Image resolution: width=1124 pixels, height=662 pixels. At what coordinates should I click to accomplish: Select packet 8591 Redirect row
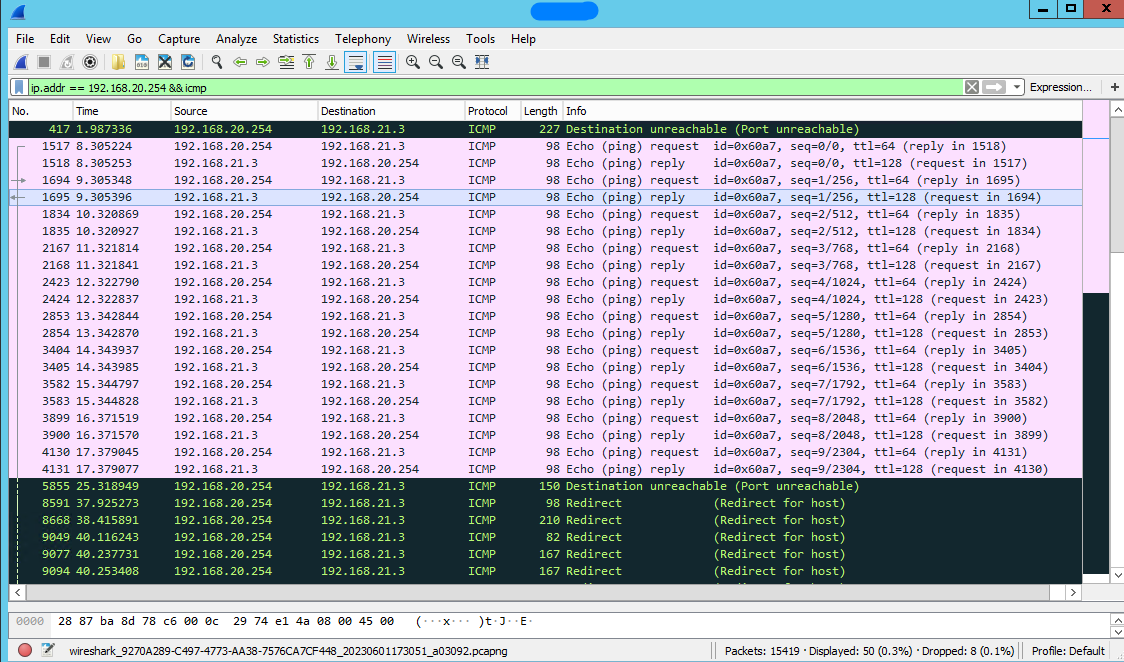tap(546, 503)
